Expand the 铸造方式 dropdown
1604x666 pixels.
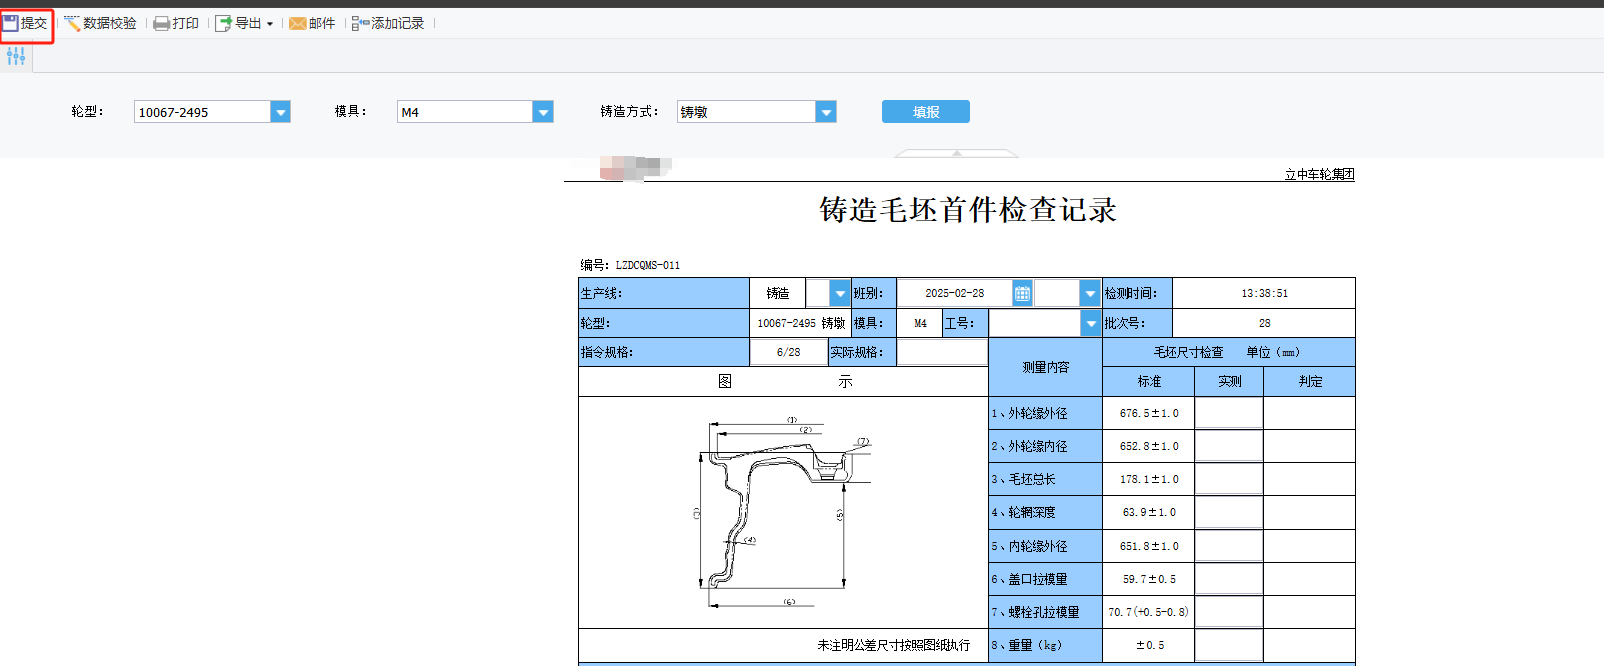[x=826, y=112]
